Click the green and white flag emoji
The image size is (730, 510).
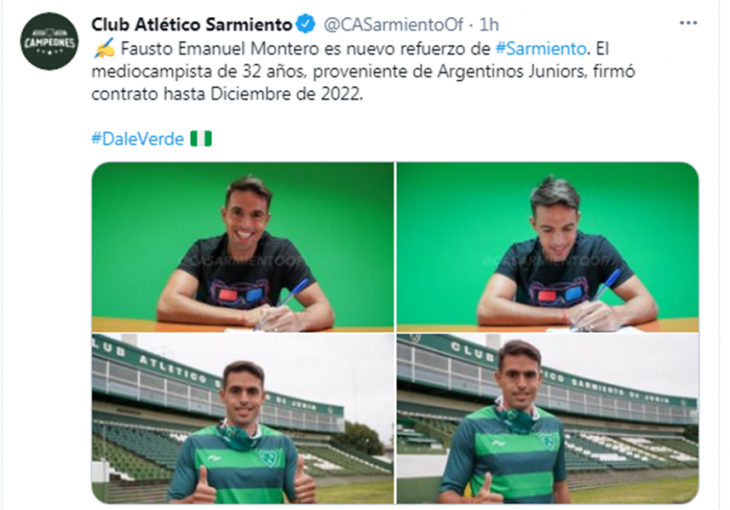[201, 139]
